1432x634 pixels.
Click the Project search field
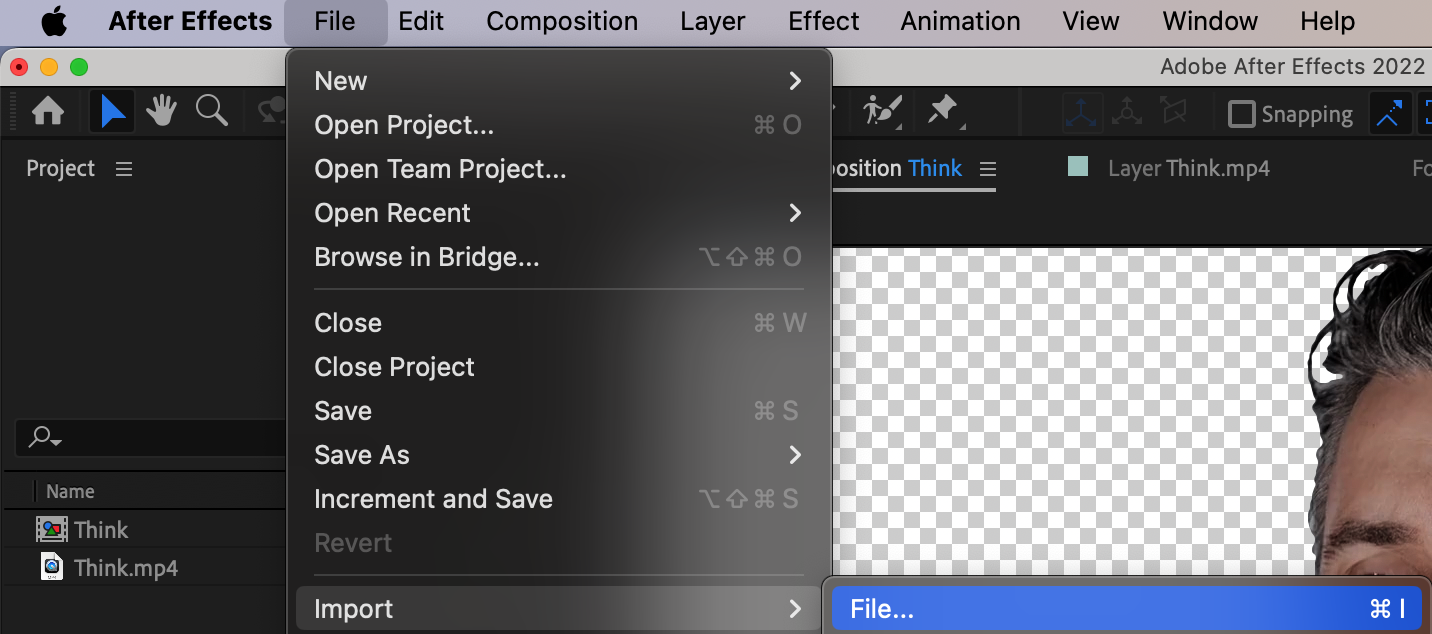tap(150, 437)
